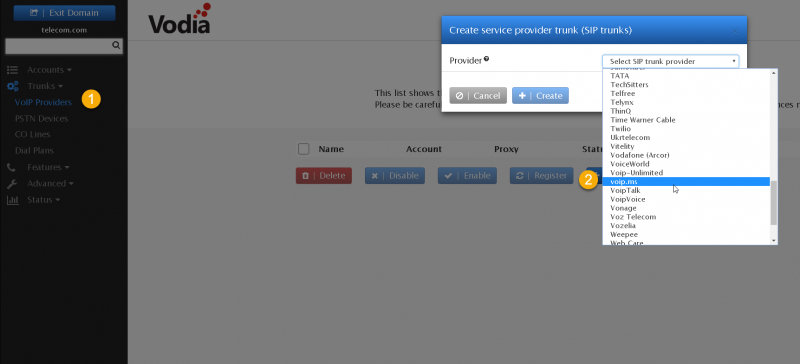Click the provider list scroll up arrow
Viewport: 800px width, 364px height.
(773, 74)
